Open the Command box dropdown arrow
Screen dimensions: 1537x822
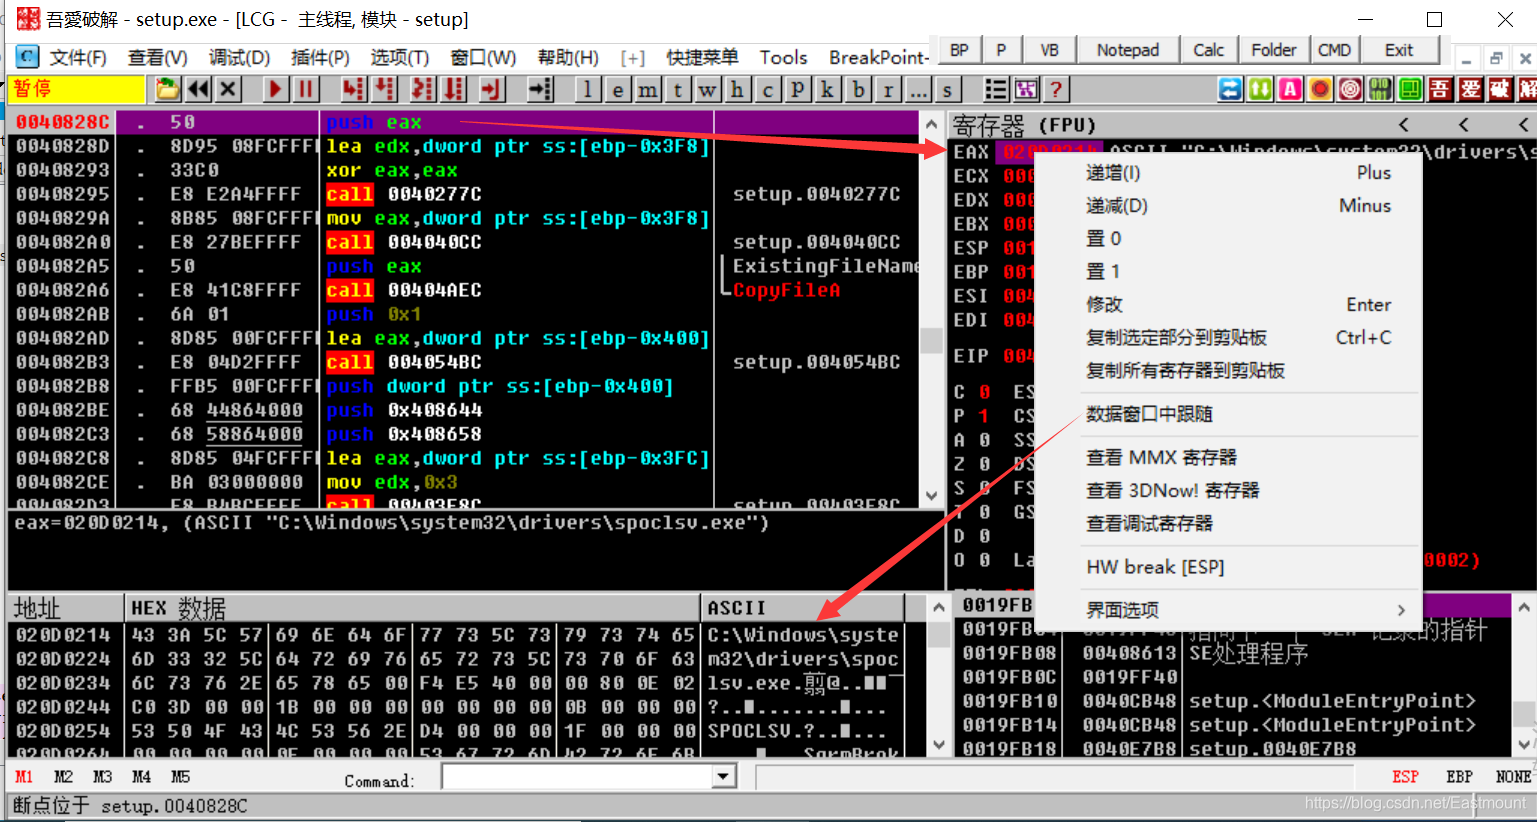point(724,777)
